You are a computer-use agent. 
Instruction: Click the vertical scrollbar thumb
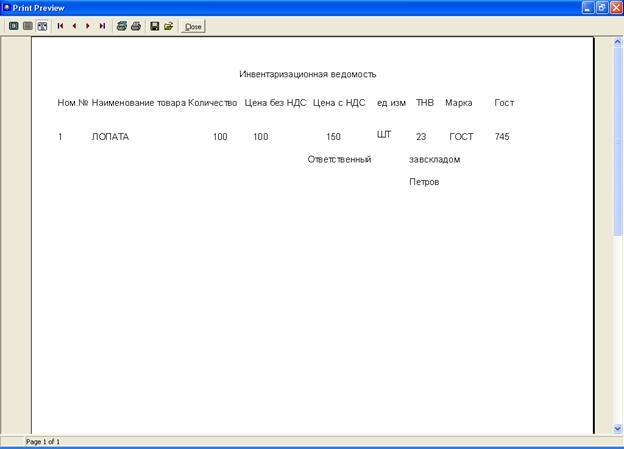617,140
